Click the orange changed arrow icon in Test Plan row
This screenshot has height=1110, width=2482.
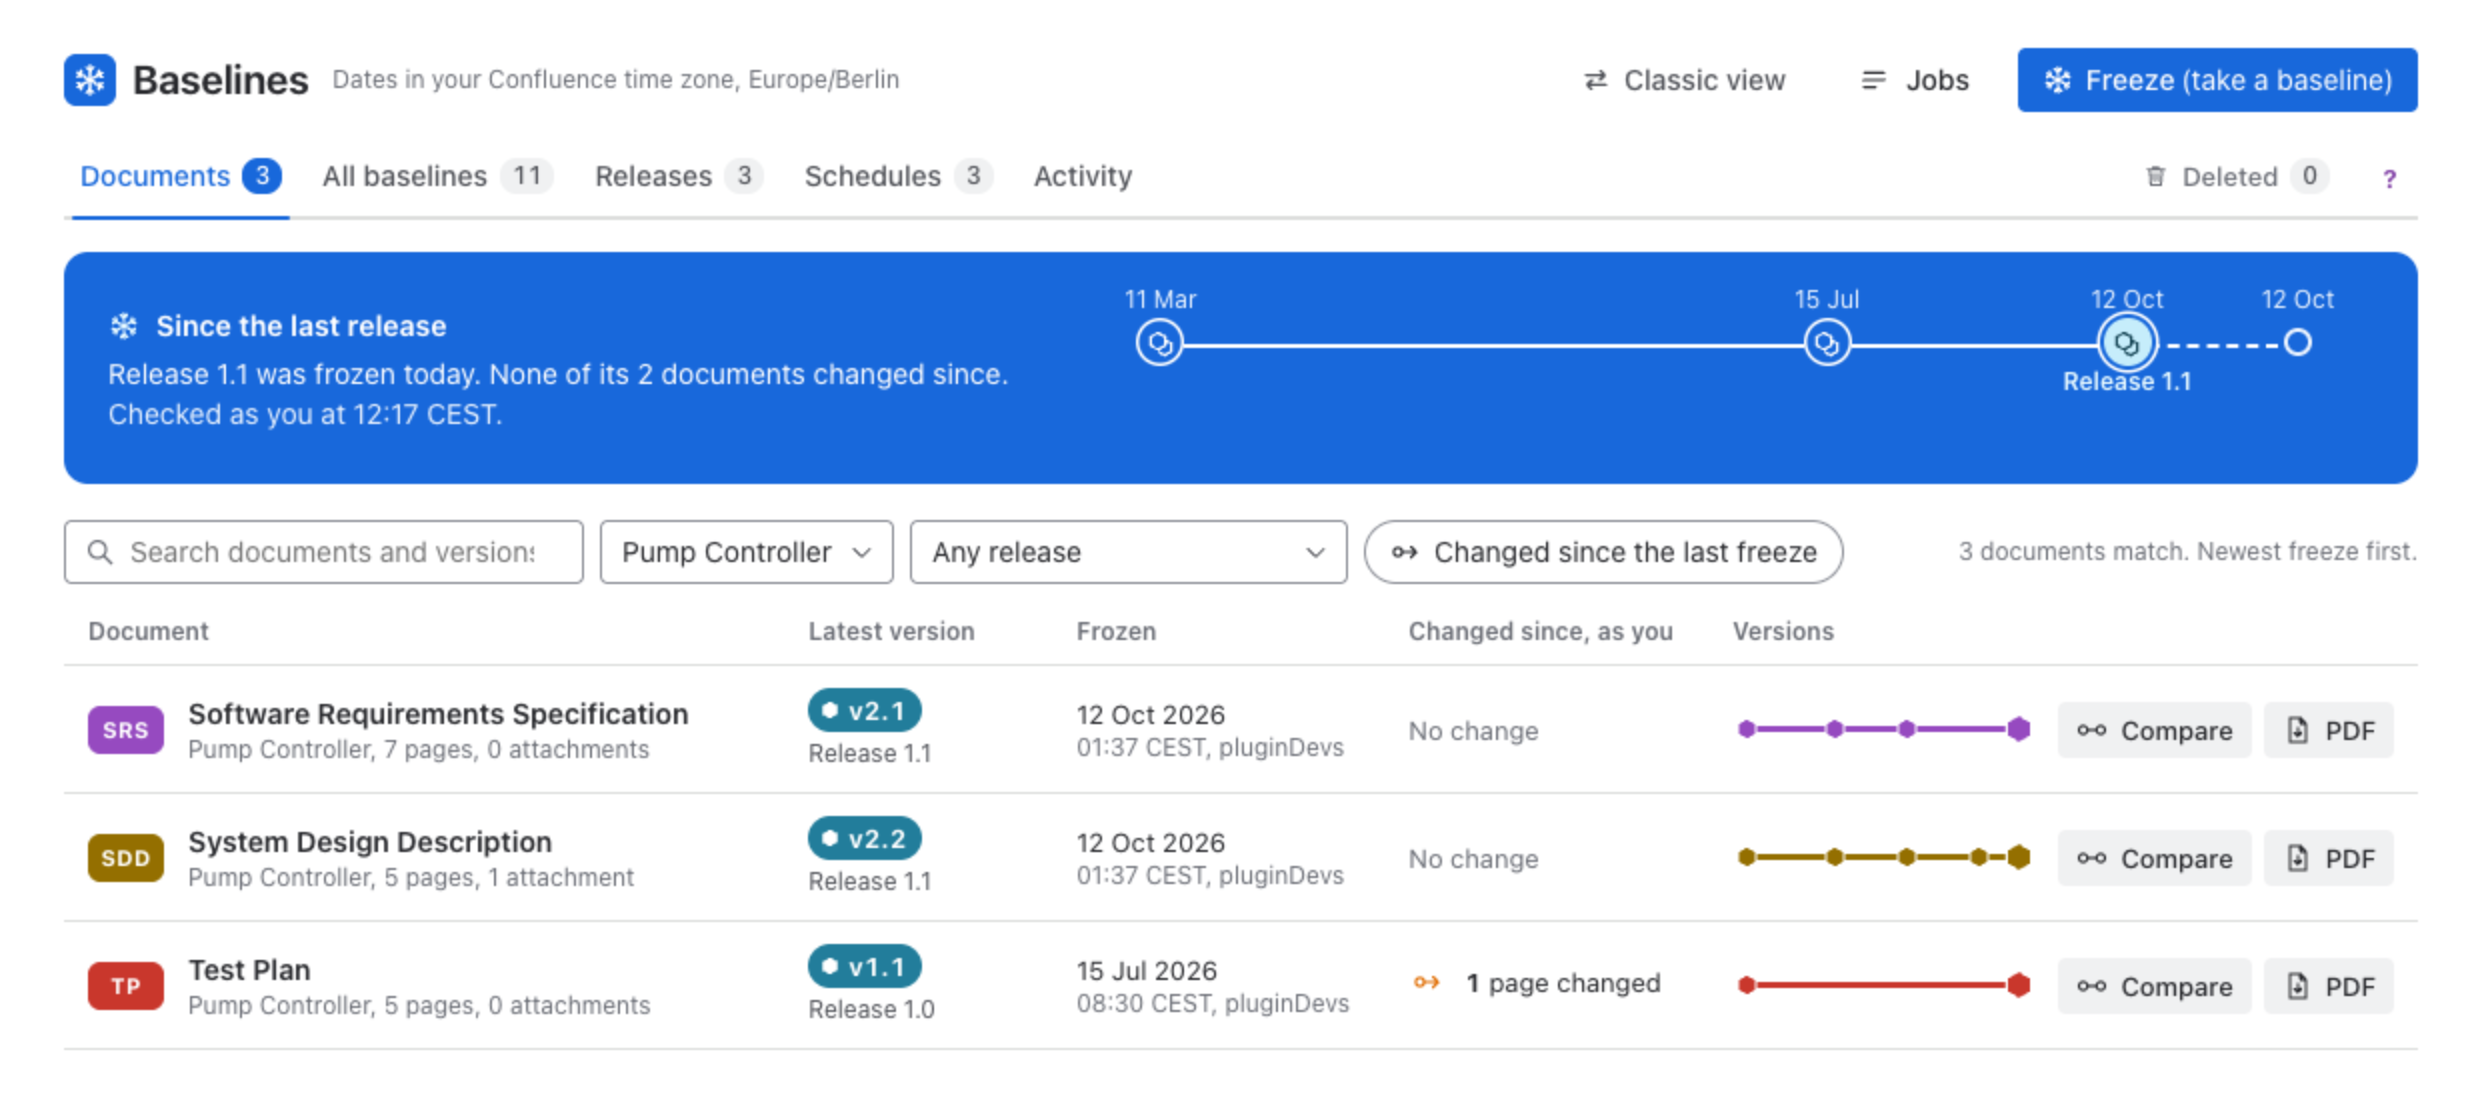tap(1427, 983)
